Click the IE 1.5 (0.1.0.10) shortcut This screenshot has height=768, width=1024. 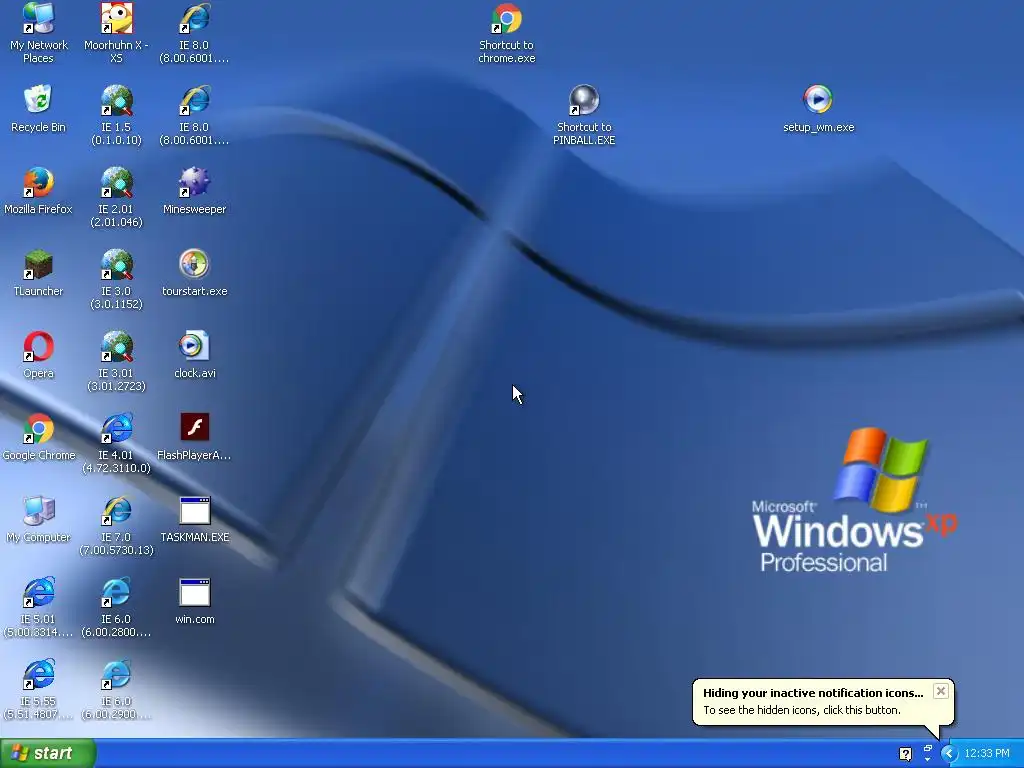tap(116, 100)
